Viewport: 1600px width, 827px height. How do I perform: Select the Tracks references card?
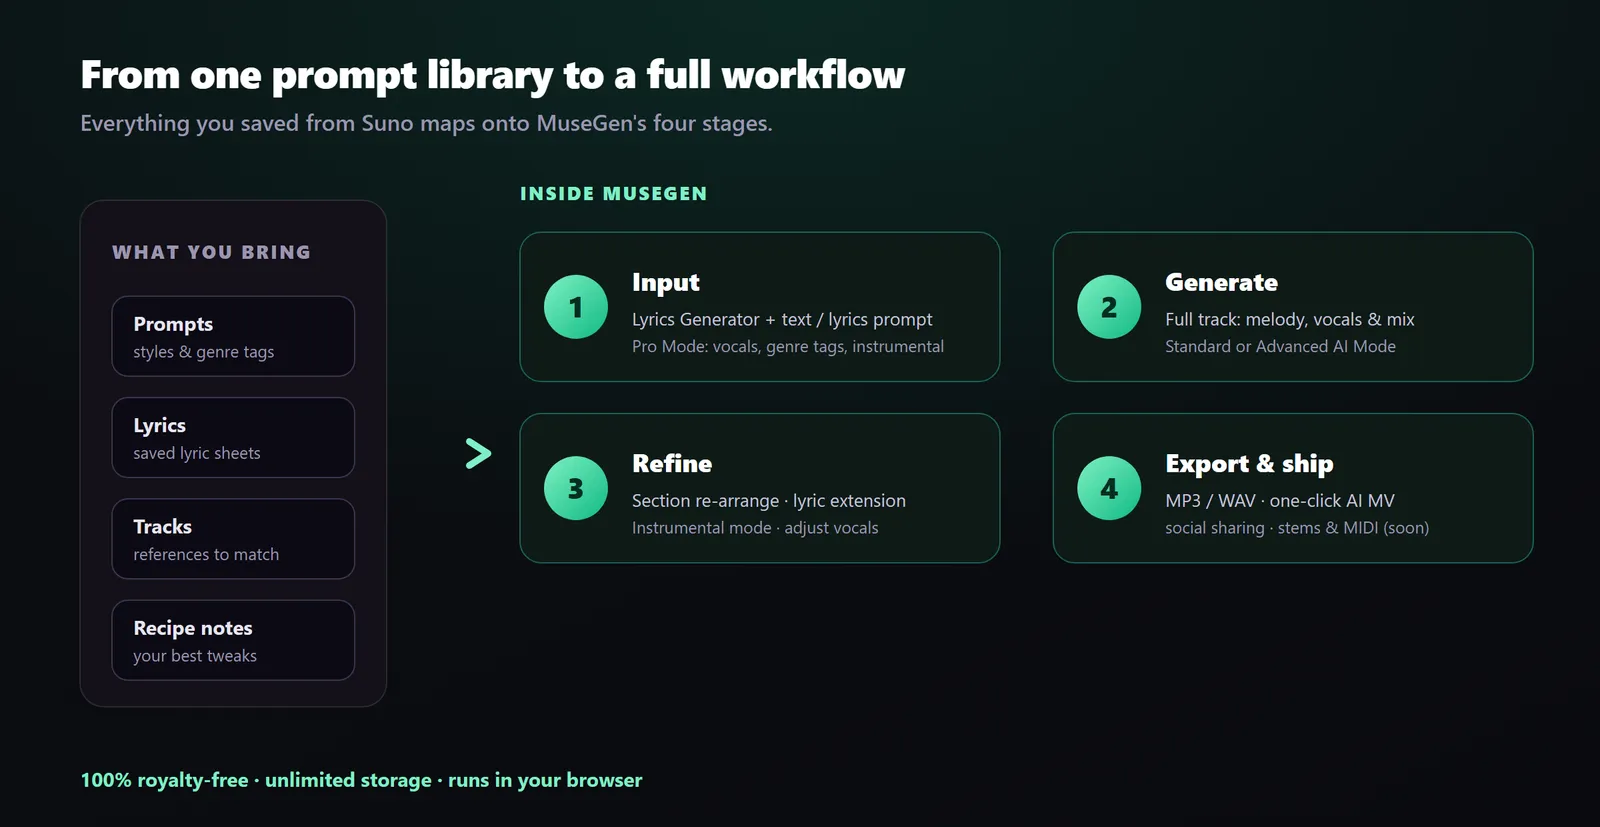coord(233,539)
